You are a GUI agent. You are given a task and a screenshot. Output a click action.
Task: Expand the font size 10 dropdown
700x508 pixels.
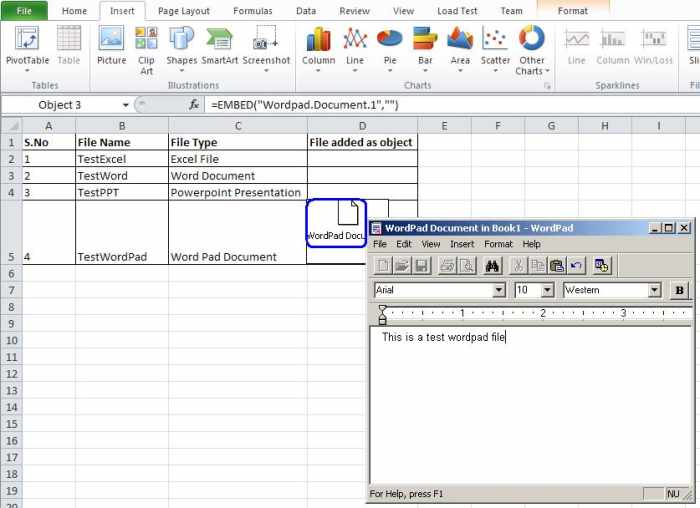coord(547,290)
